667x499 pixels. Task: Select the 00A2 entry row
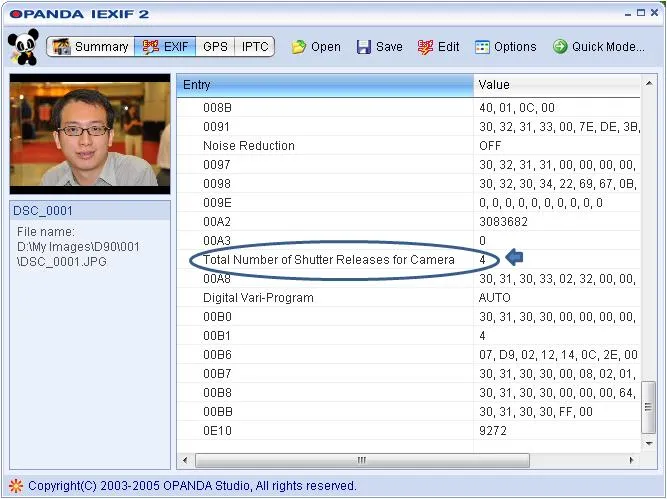(408, 222)
